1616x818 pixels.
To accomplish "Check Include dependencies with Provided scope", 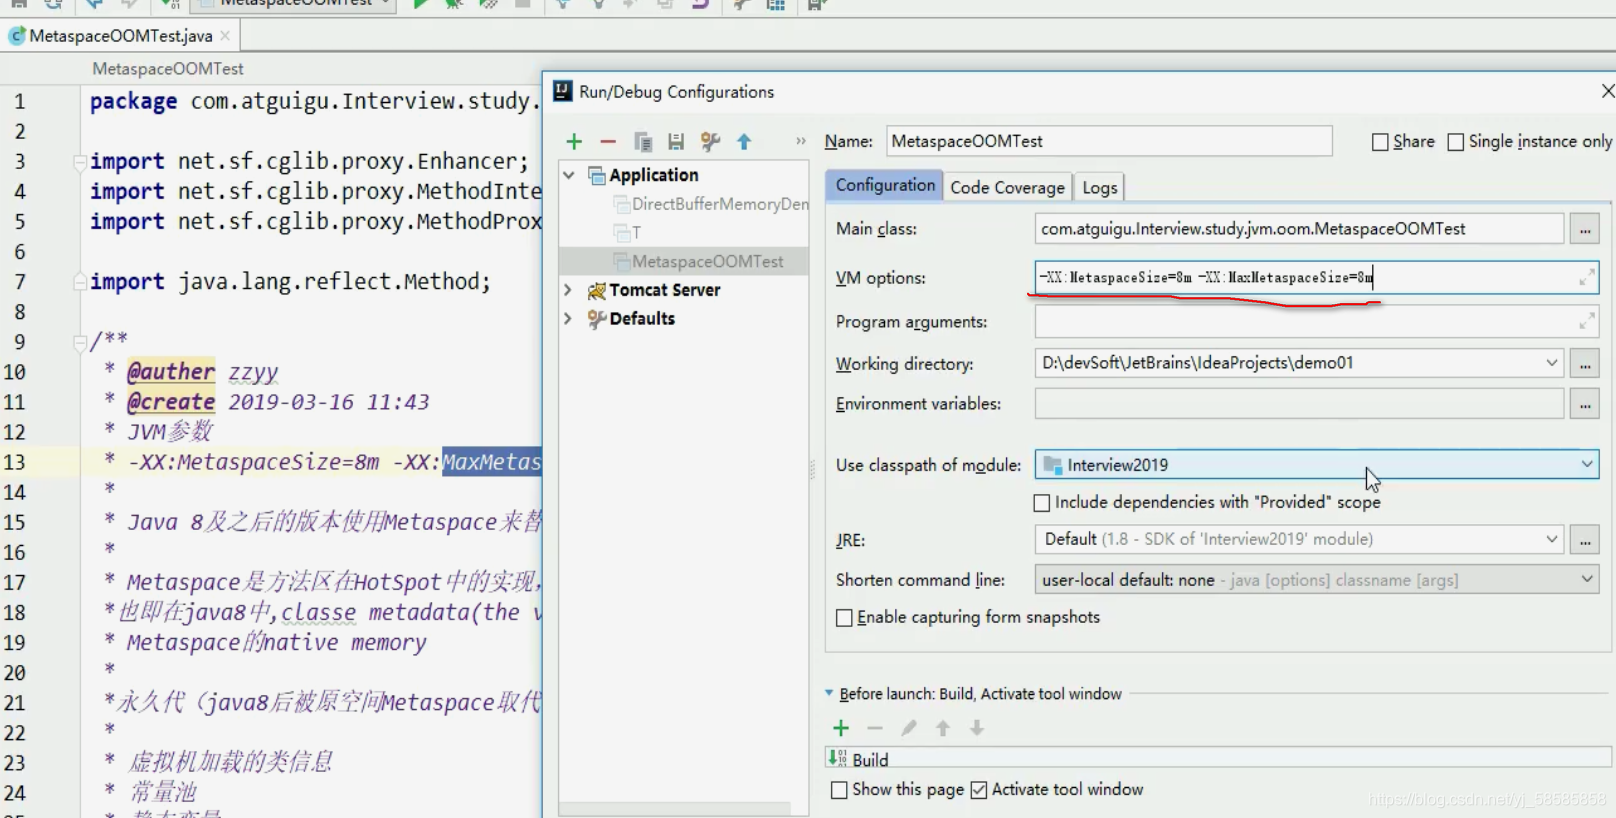I will (x=1042, y=502).
